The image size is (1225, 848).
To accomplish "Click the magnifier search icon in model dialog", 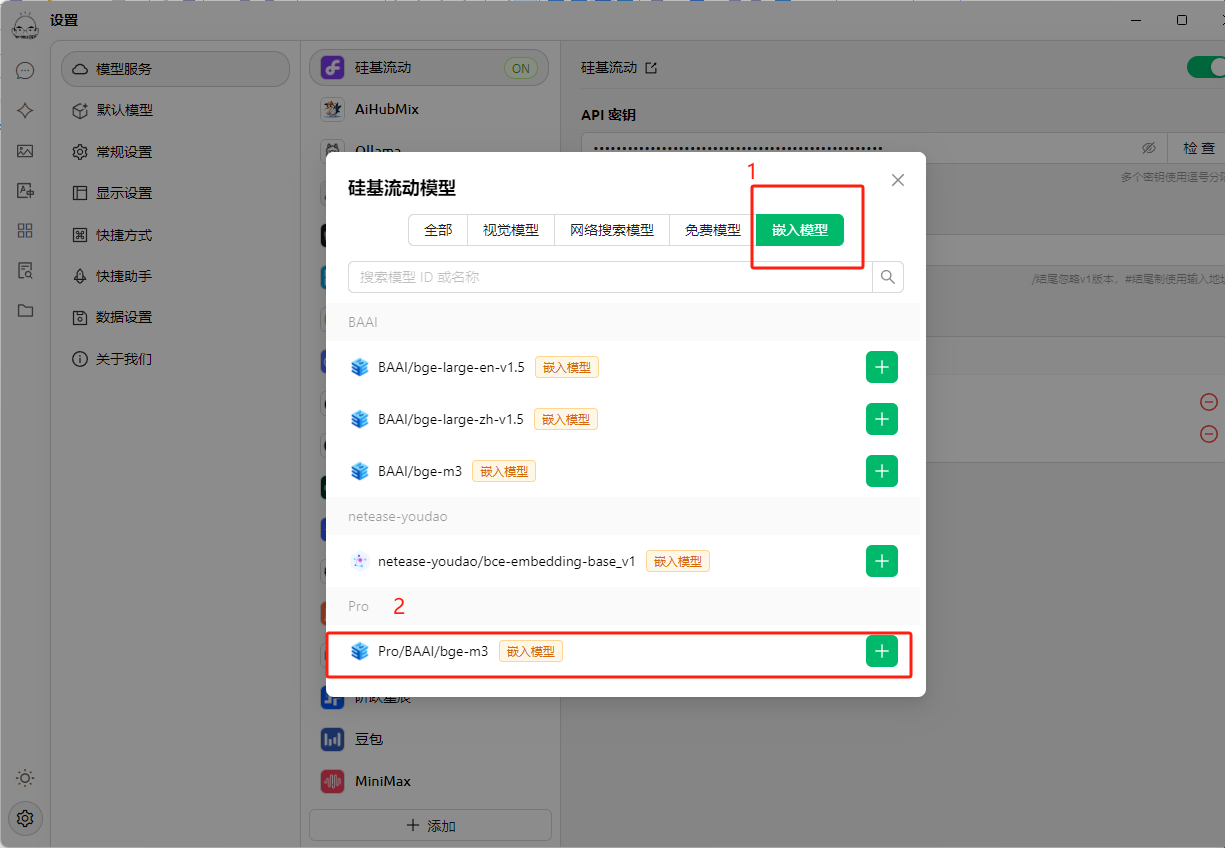I will pyautogui.click(x=888, y=277).
